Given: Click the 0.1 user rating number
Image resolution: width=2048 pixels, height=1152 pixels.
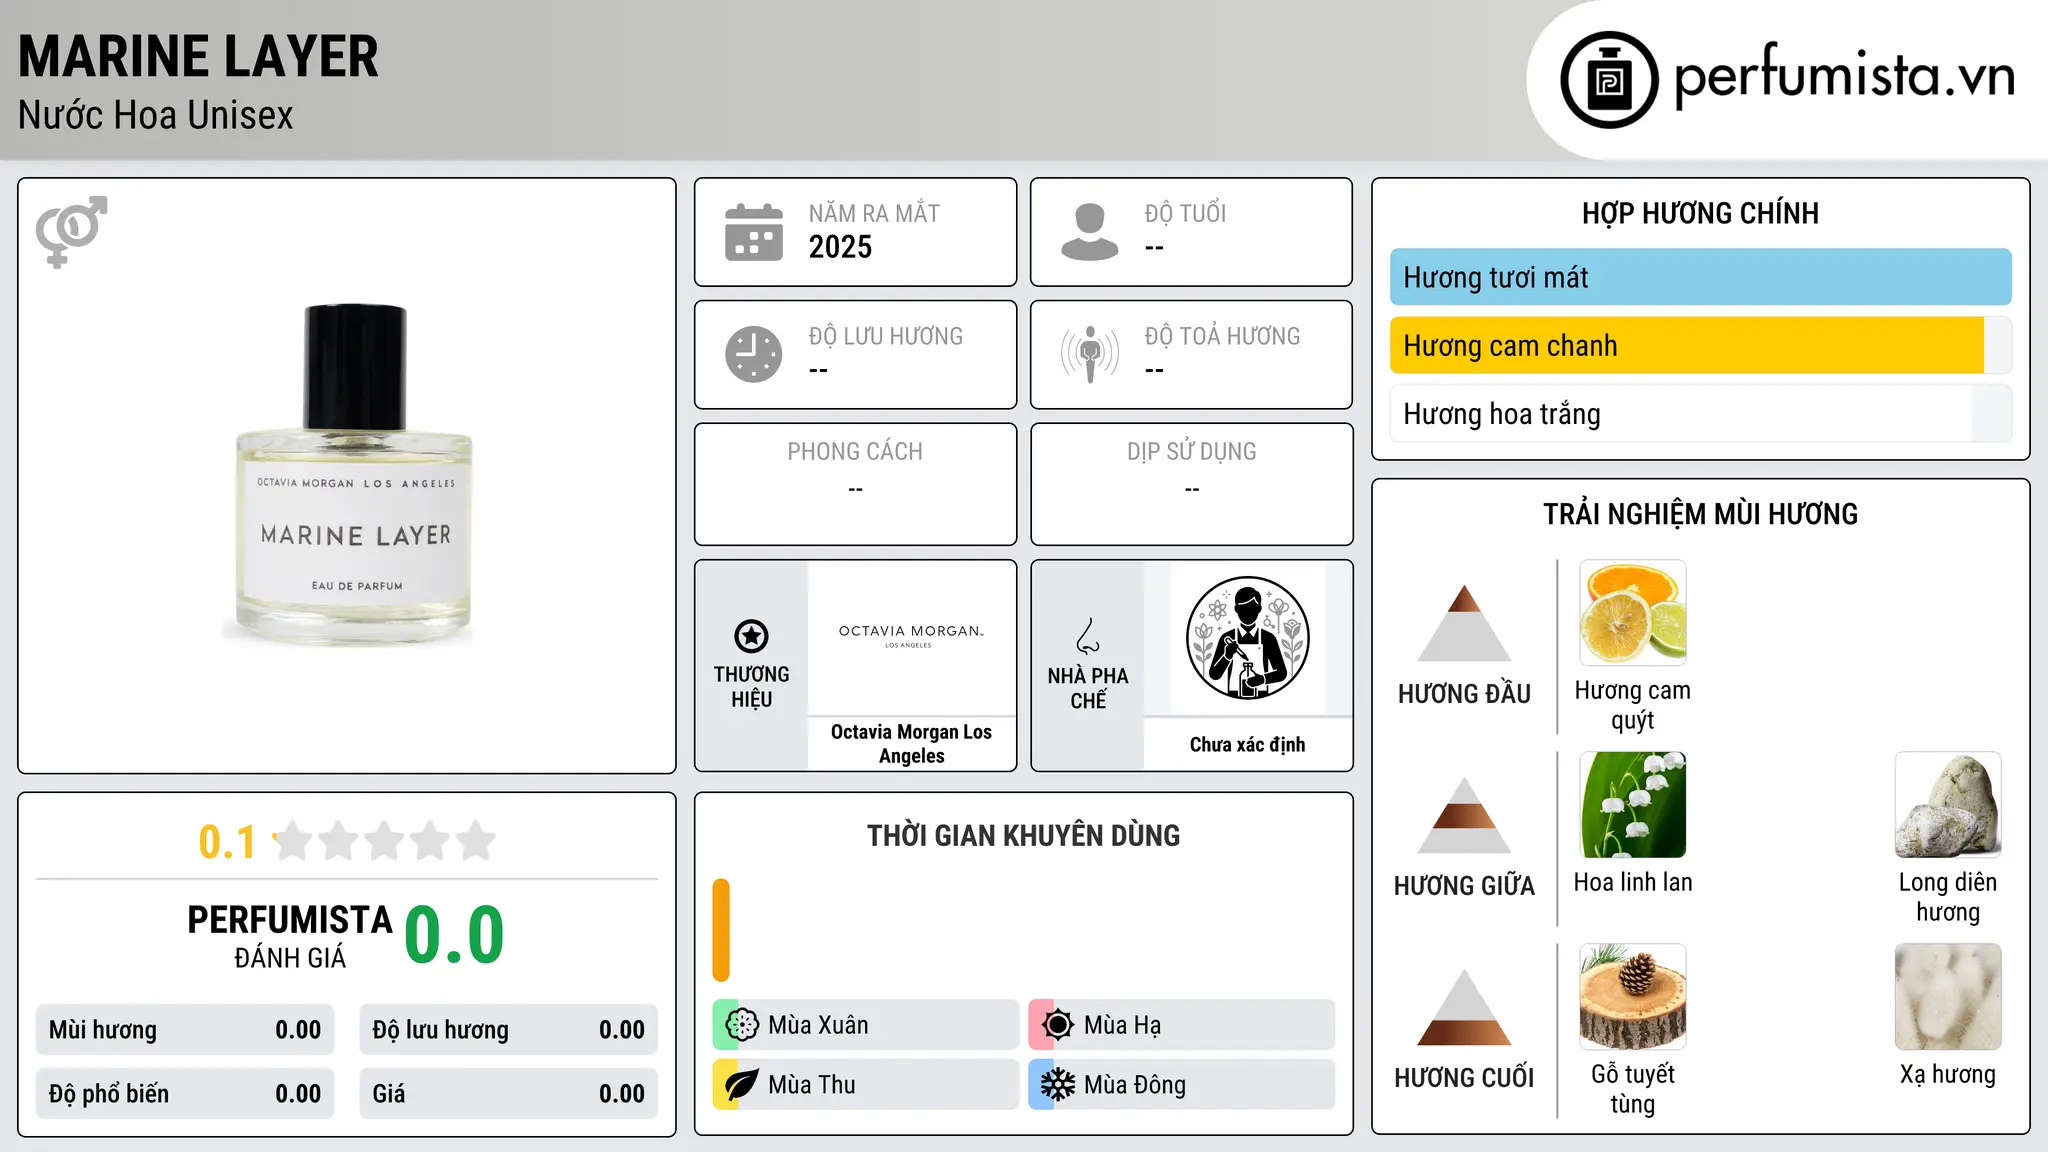Looking at the screenshot, I should click(x=227, y=842).
